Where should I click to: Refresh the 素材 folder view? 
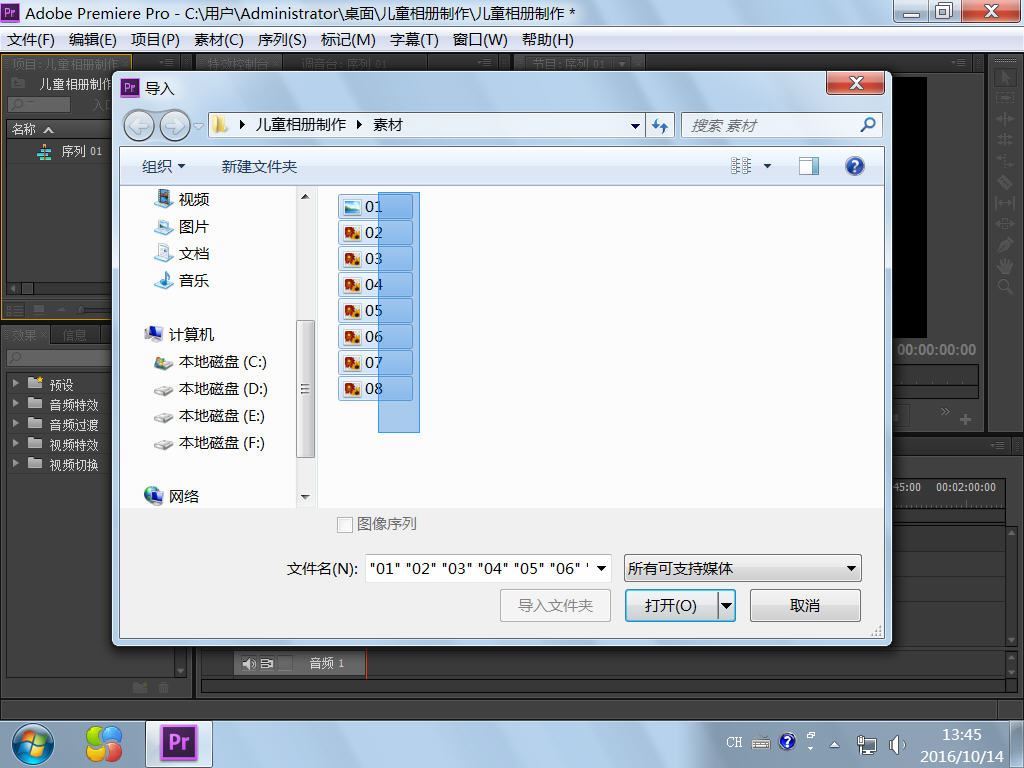pos(660,125)
